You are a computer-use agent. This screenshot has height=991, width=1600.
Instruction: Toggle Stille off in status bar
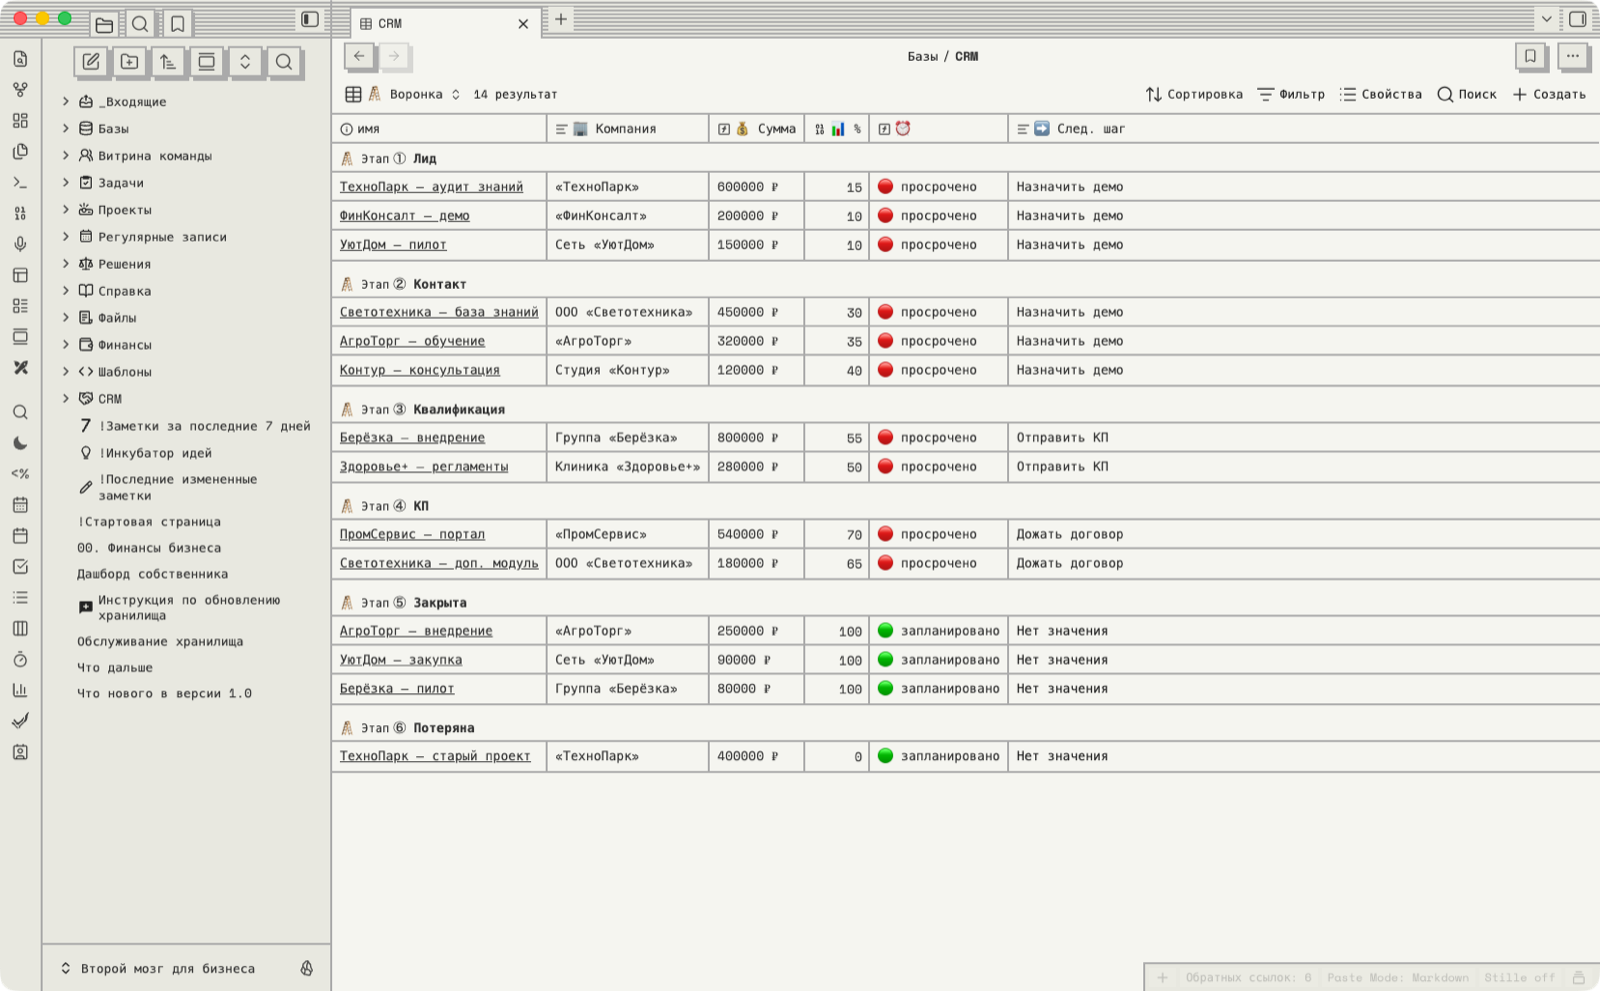(1519, 977)
